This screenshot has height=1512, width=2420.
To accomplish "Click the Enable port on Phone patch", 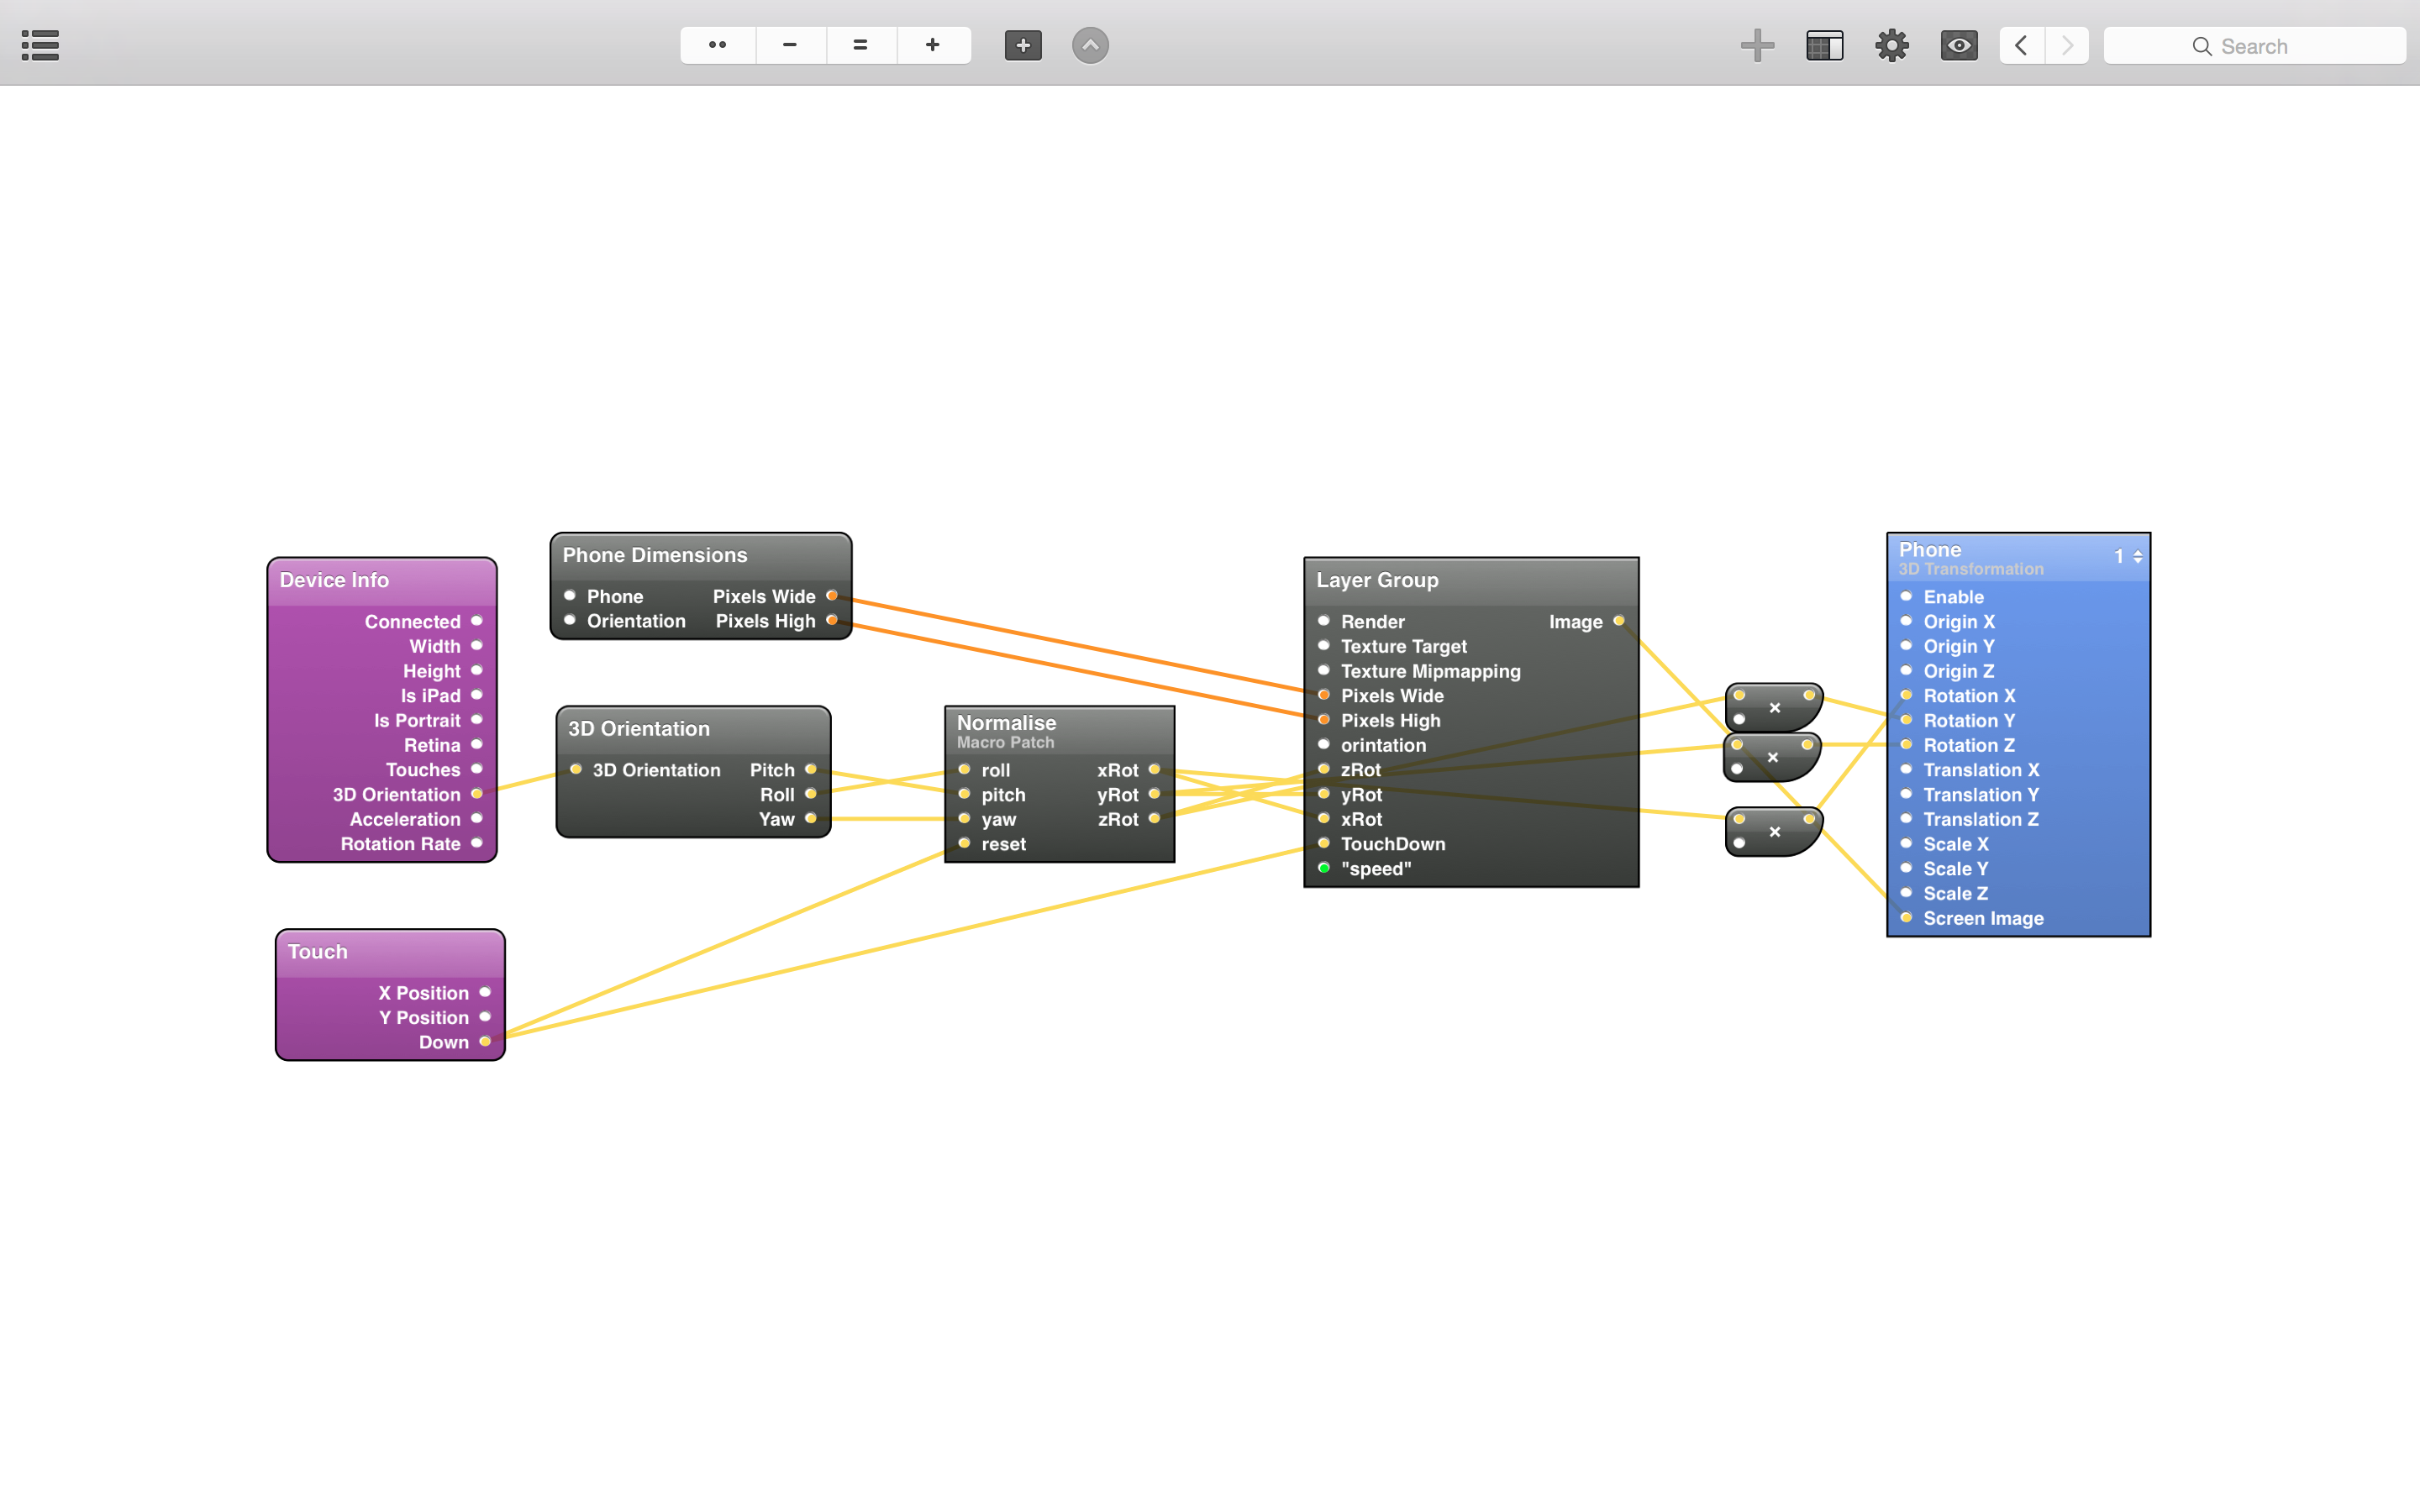I will tap(1906, 597).
